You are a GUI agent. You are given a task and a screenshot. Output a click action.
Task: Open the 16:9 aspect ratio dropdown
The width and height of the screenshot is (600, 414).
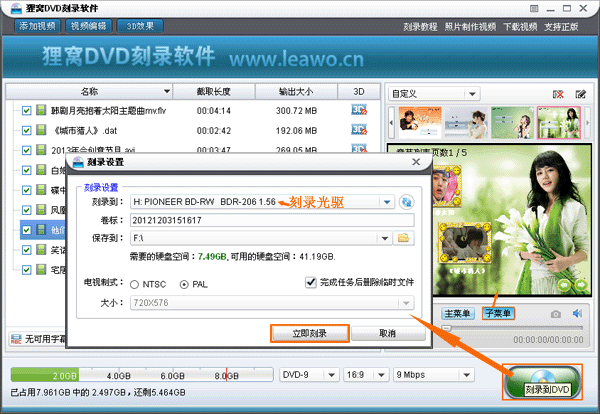381,375
